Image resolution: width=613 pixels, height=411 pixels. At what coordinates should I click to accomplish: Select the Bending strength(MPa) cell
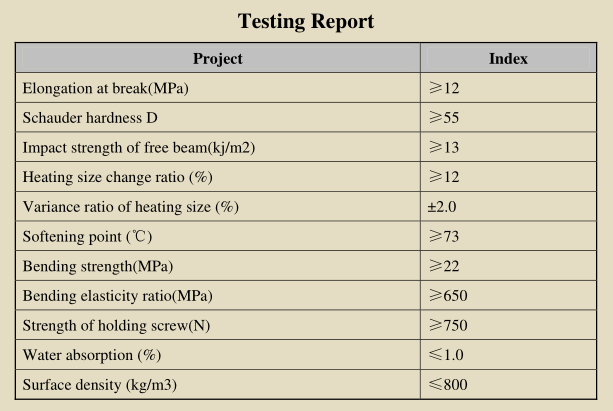coord(218,266)
